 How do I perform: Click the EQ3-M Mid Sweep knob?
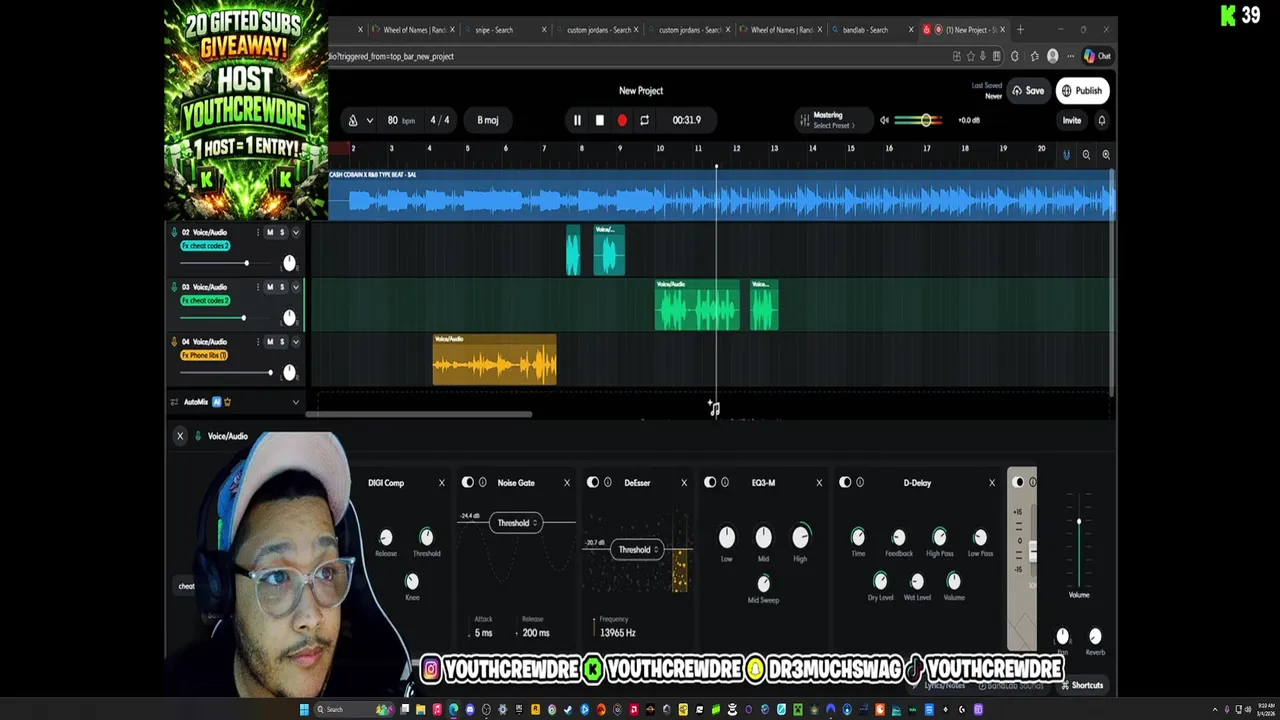[x=763, y=583]
